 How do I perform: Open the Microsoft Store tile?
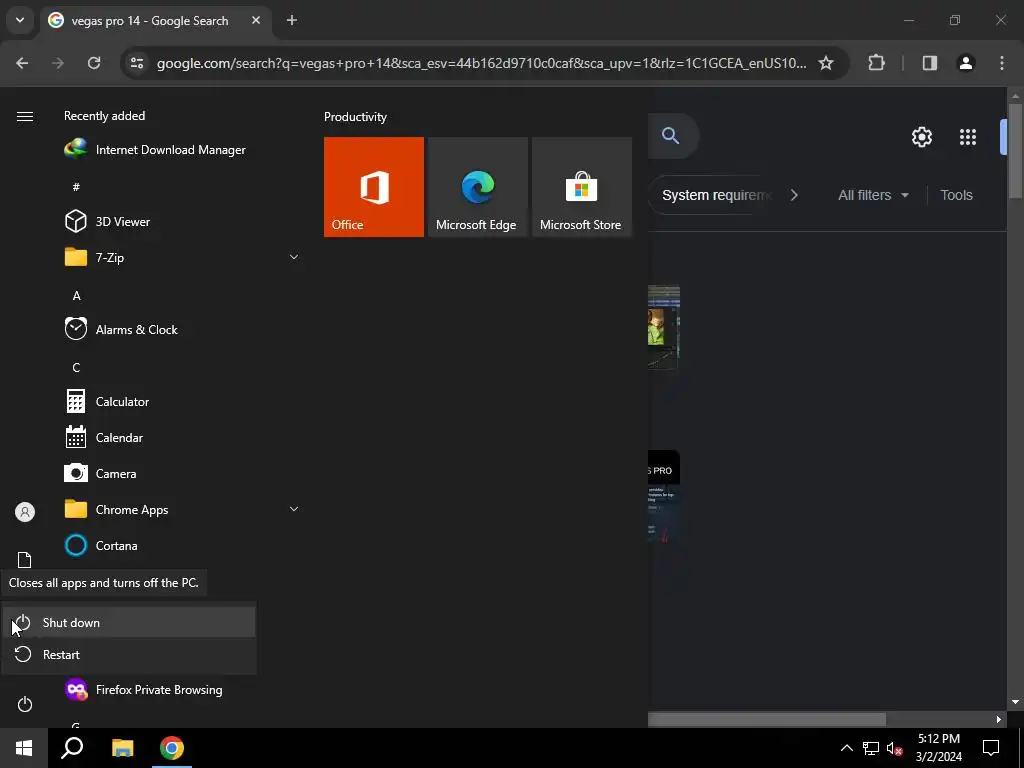click(x=582, y=187)
